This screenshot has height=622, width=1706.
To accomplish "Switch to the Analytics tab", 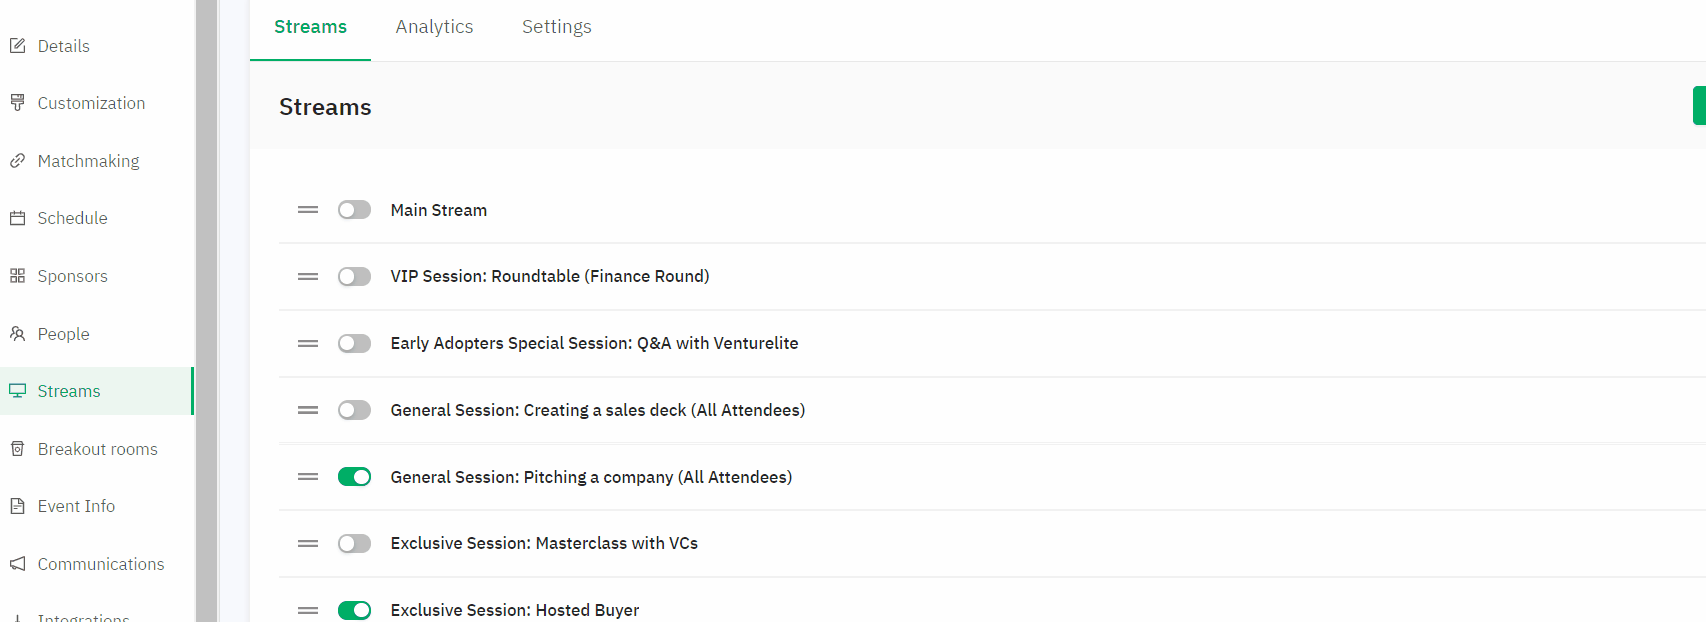I will pos(434,27).
